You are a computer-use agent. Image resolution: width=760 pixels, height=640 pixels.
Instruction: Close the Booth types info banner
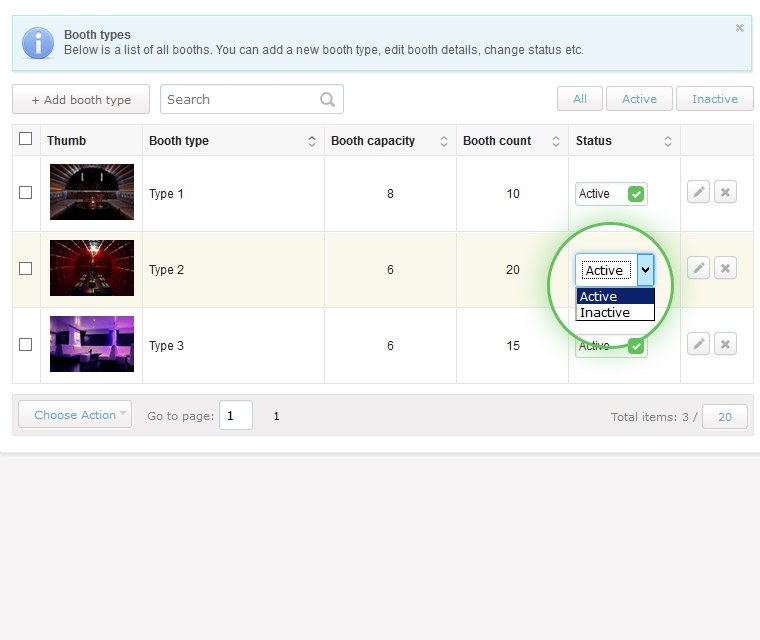740,28
